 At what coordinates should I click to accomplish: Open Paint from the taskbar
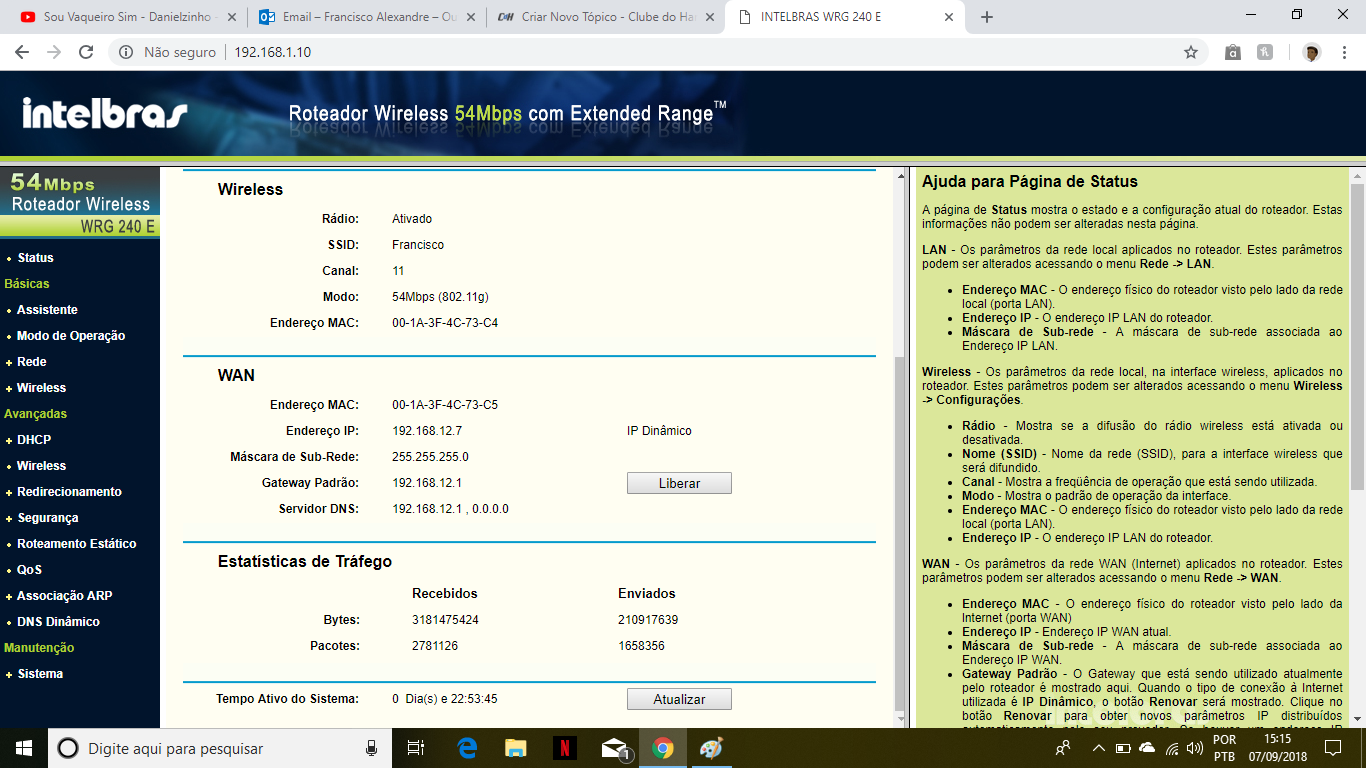point(710,748)
